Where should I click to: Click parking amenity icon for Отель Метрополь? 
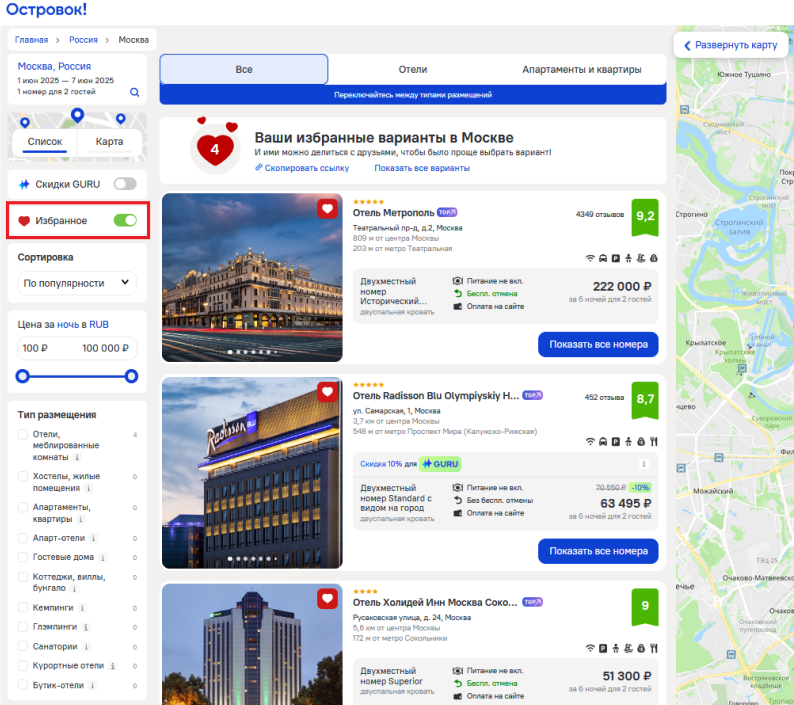tap(616, 258)
